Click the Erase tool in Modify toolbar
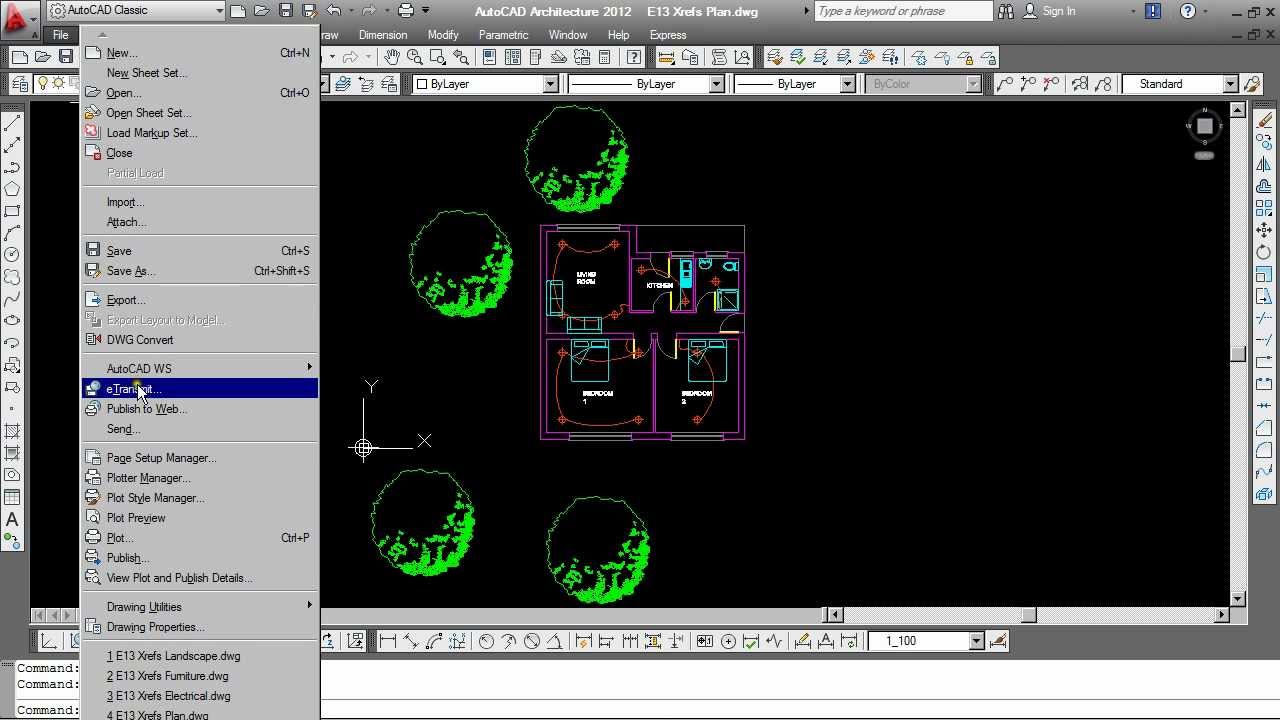 [x=1264, y=121]
